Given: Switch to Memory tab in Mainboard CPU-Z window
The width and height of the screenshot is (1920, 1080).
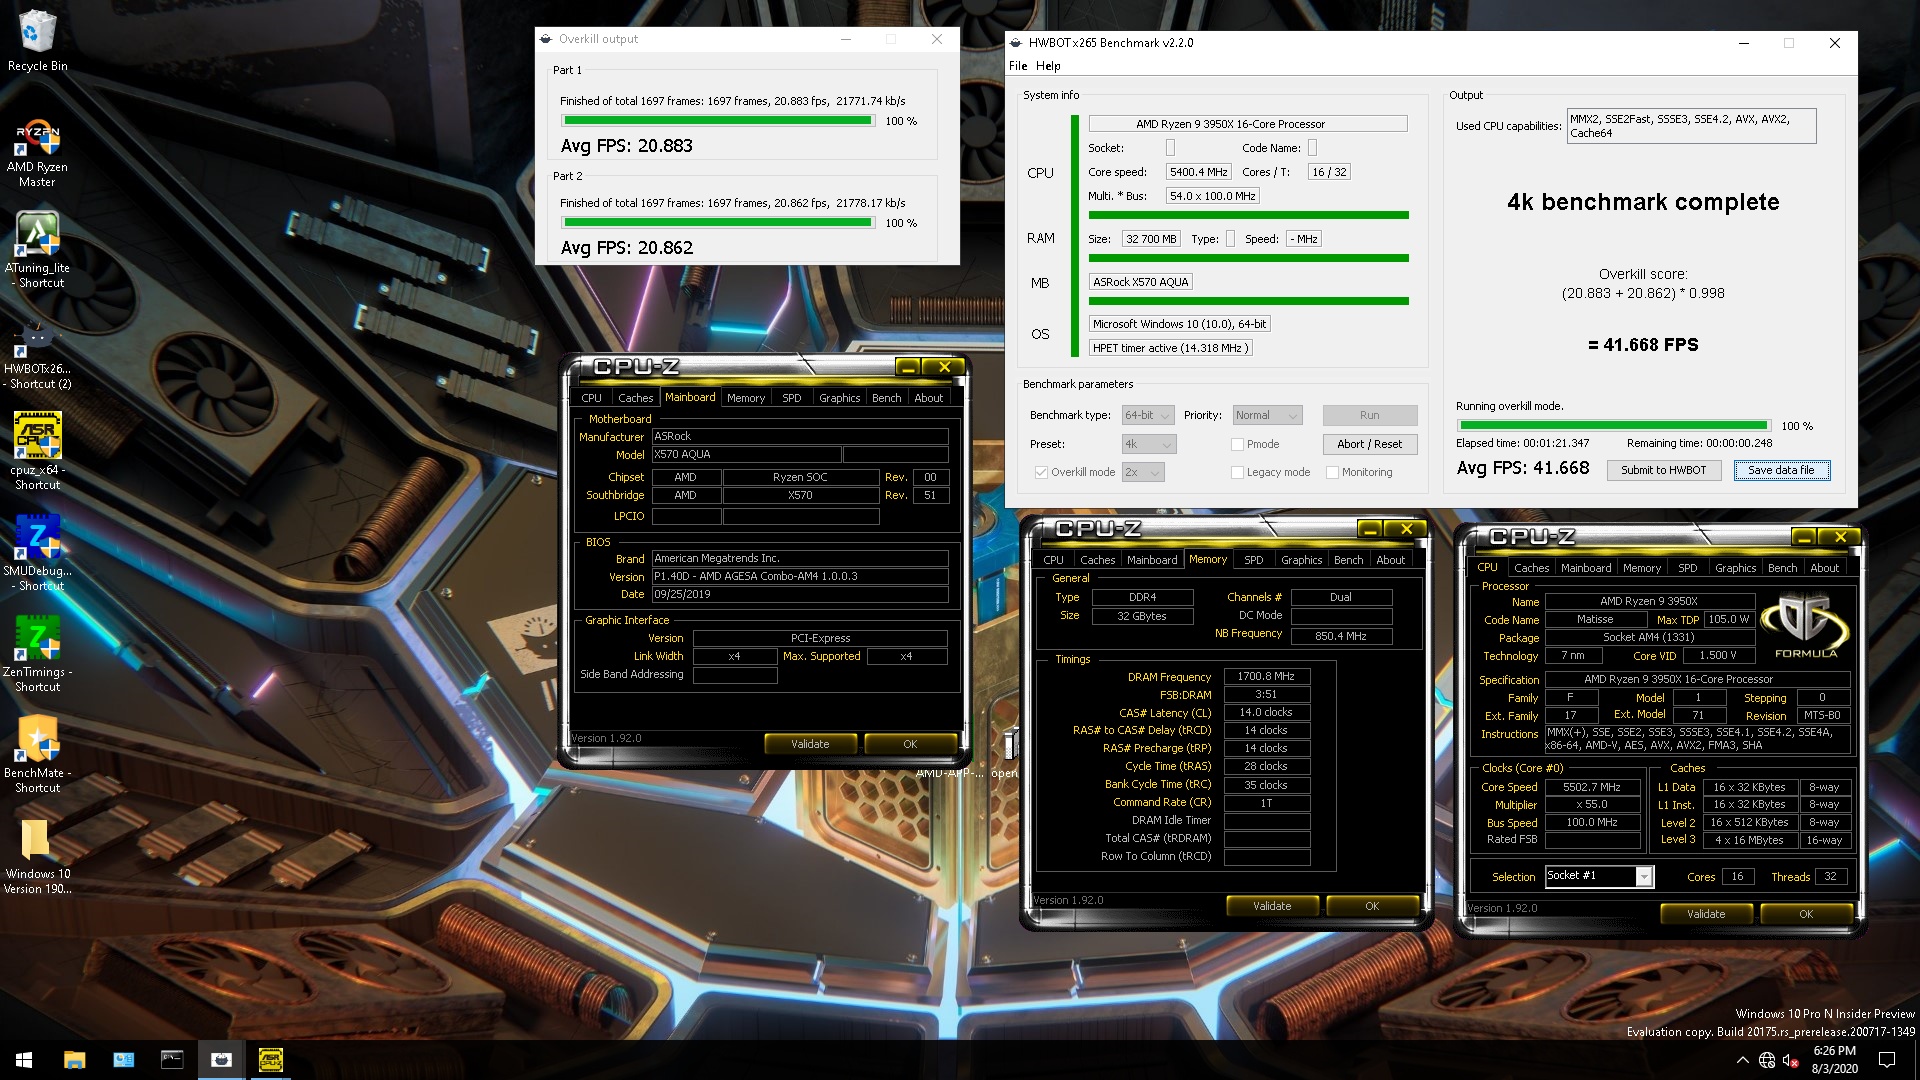Looking at the screenshot, I should (746, 398).
